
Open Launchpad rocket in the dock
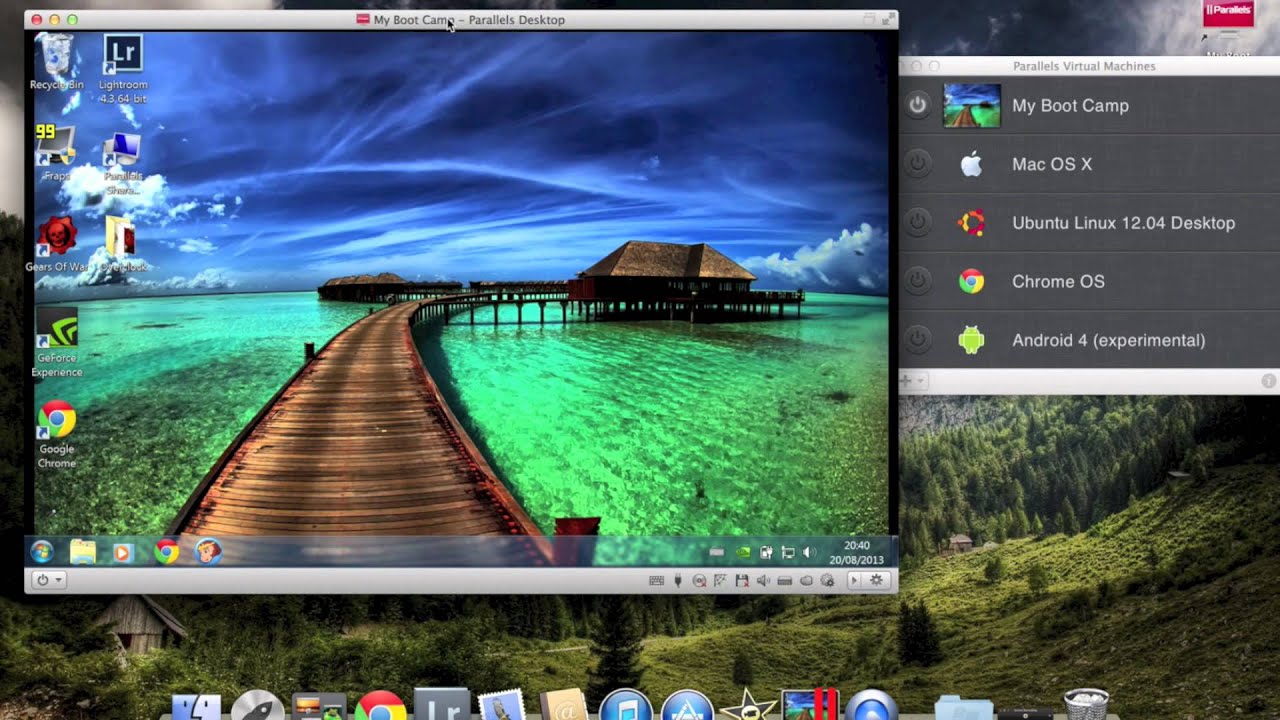tap(257, 706)
